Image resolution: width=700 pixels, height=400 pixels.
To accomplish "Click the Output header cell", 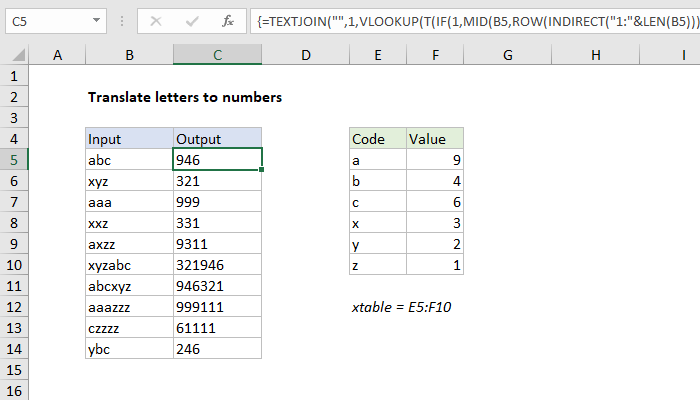I will [217, 139].
